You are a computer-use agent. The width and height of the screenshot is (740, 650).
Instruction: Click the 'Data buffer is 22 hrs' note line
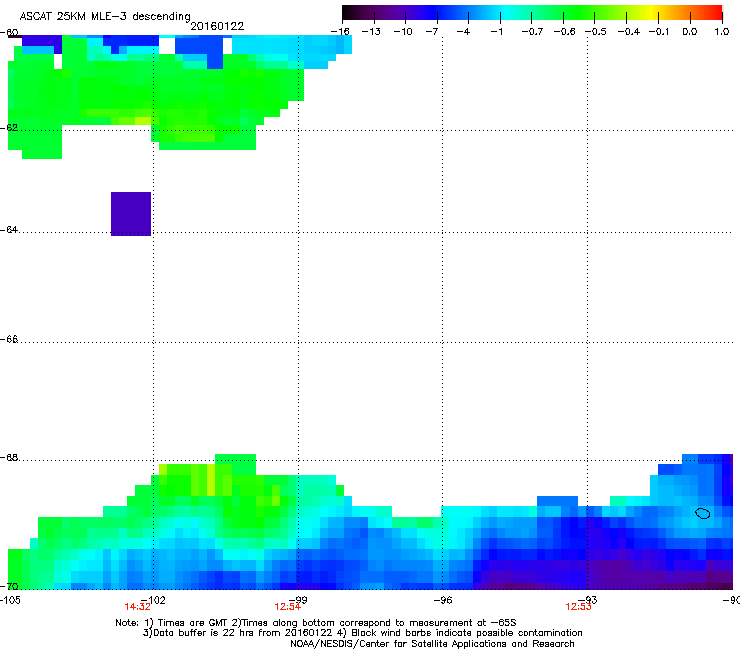[x=362, y=633]
